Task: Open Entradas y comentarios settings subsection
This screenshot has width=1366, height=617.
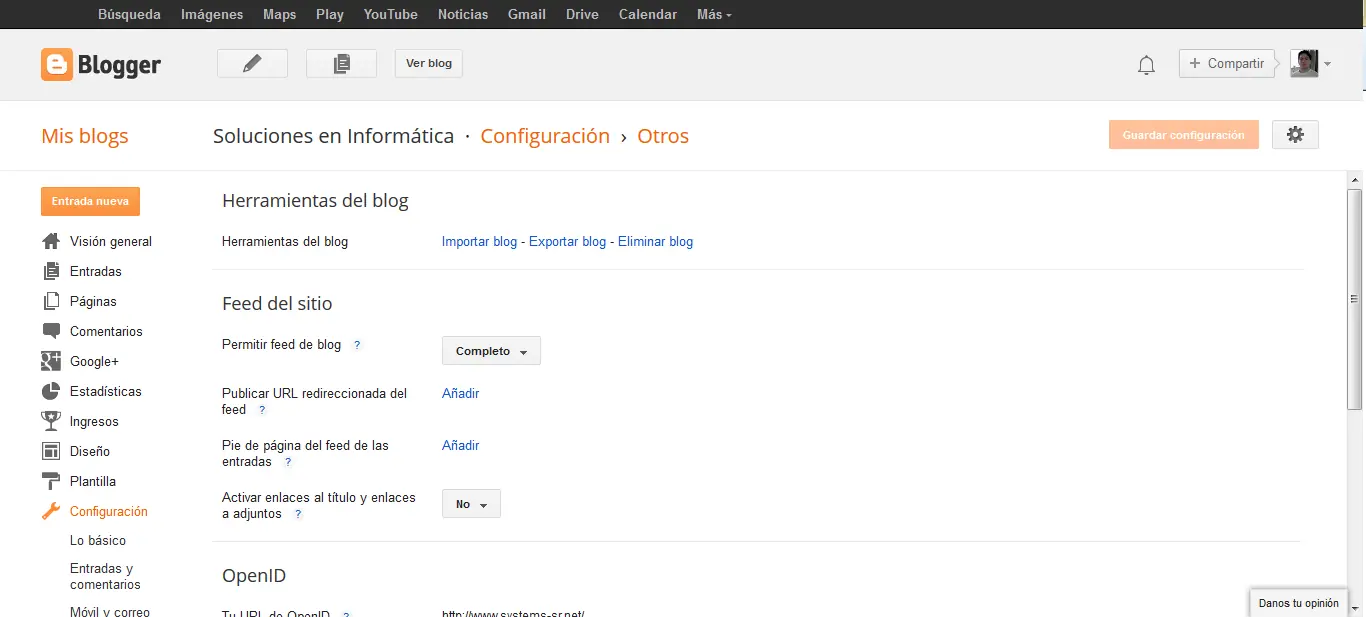Action: click(105, 576)
